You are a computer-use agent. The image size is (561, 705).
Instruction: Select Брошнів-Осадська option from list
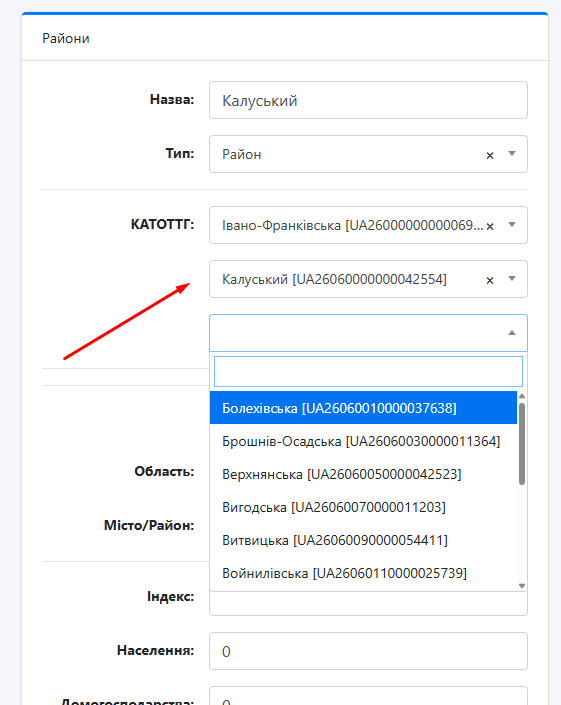click(363, 441)
